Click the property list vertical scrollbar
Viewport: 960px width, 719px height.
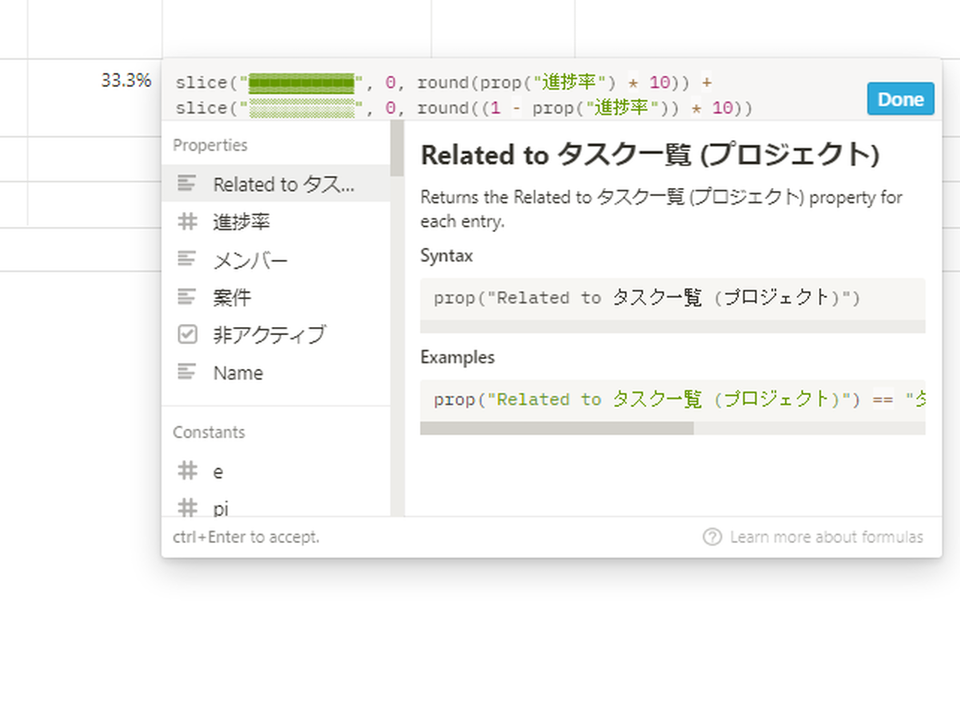click(397, 318)
